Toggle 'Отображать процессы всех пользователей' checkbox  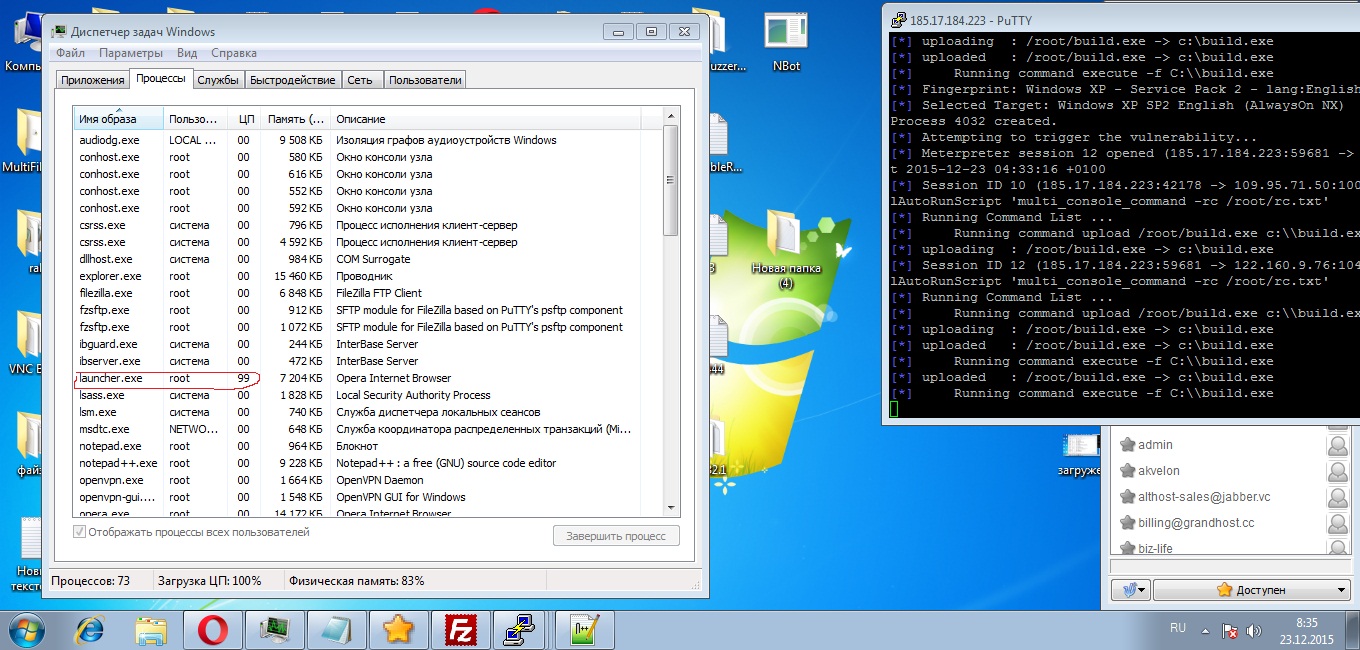(x=79, y=532)
